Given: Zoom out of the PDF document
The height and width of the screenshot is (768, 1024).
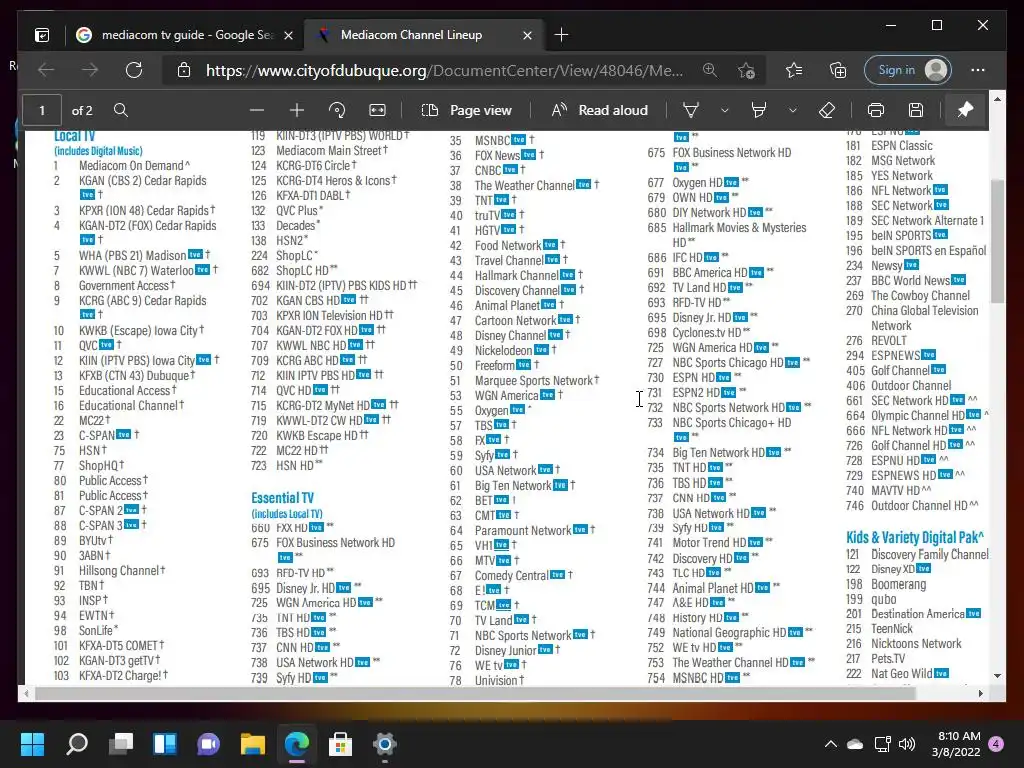Looking at the screenshot, I should (x=257, y=110).
